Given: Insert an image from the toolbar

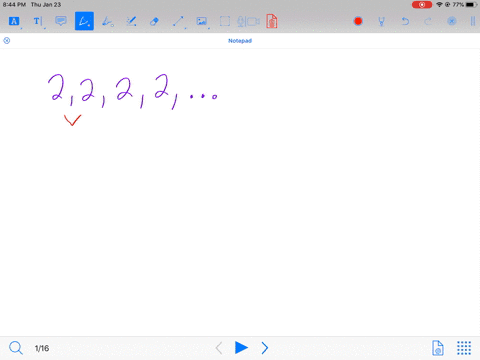Looking at the screenshot, I should 202,21.
